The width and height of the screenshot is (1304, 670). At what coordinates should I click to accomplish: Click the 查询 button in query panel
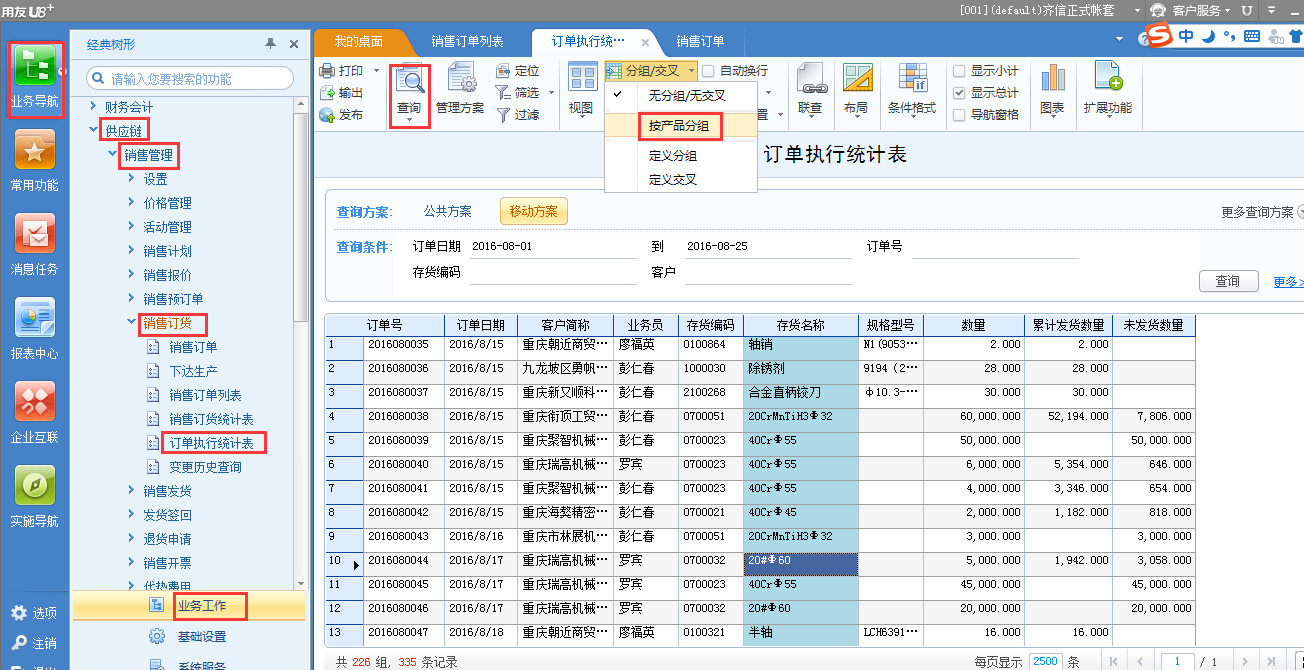(x=1228, y=281)
